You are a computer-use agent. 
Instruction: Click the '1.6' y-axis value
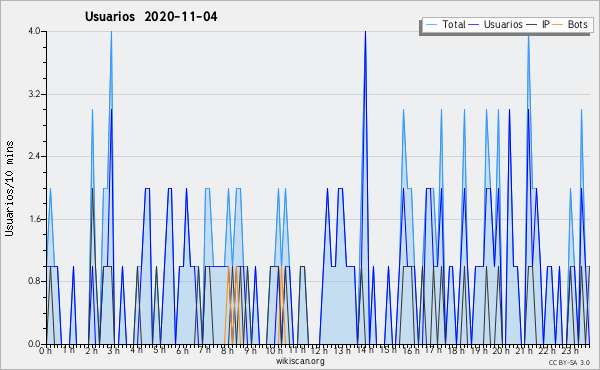tap(34, 219)
